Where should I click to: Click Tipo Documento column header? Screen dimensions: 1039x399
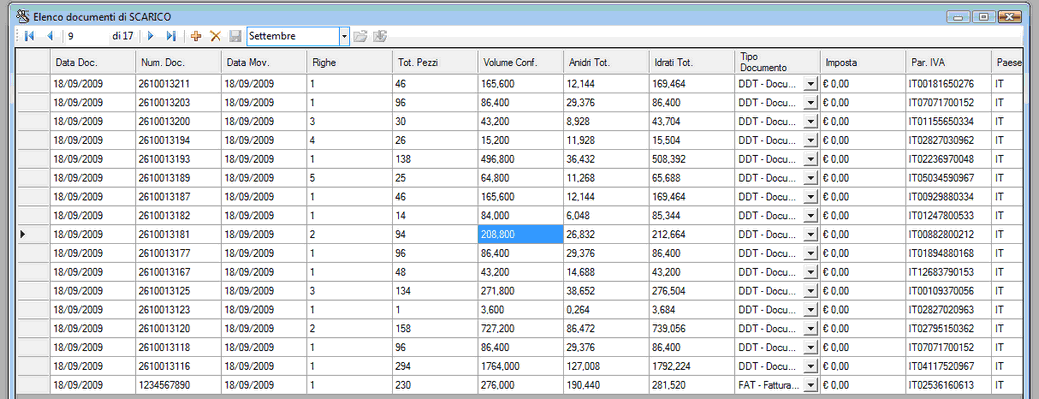777,63
